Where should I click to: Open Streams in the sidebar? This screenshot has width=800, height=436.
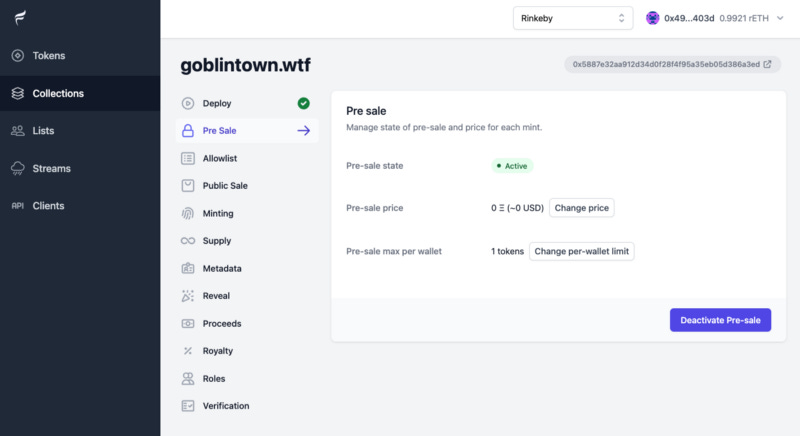pyautogui.click(x=80, y=168)
